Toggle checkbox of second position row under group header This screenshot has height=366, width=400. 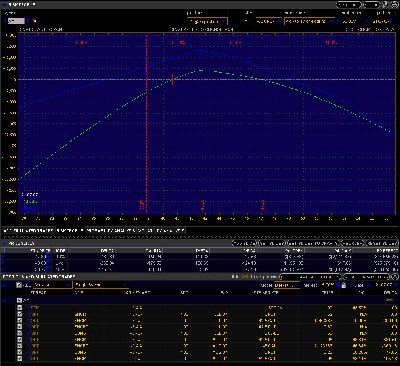(x=19, y=314)
